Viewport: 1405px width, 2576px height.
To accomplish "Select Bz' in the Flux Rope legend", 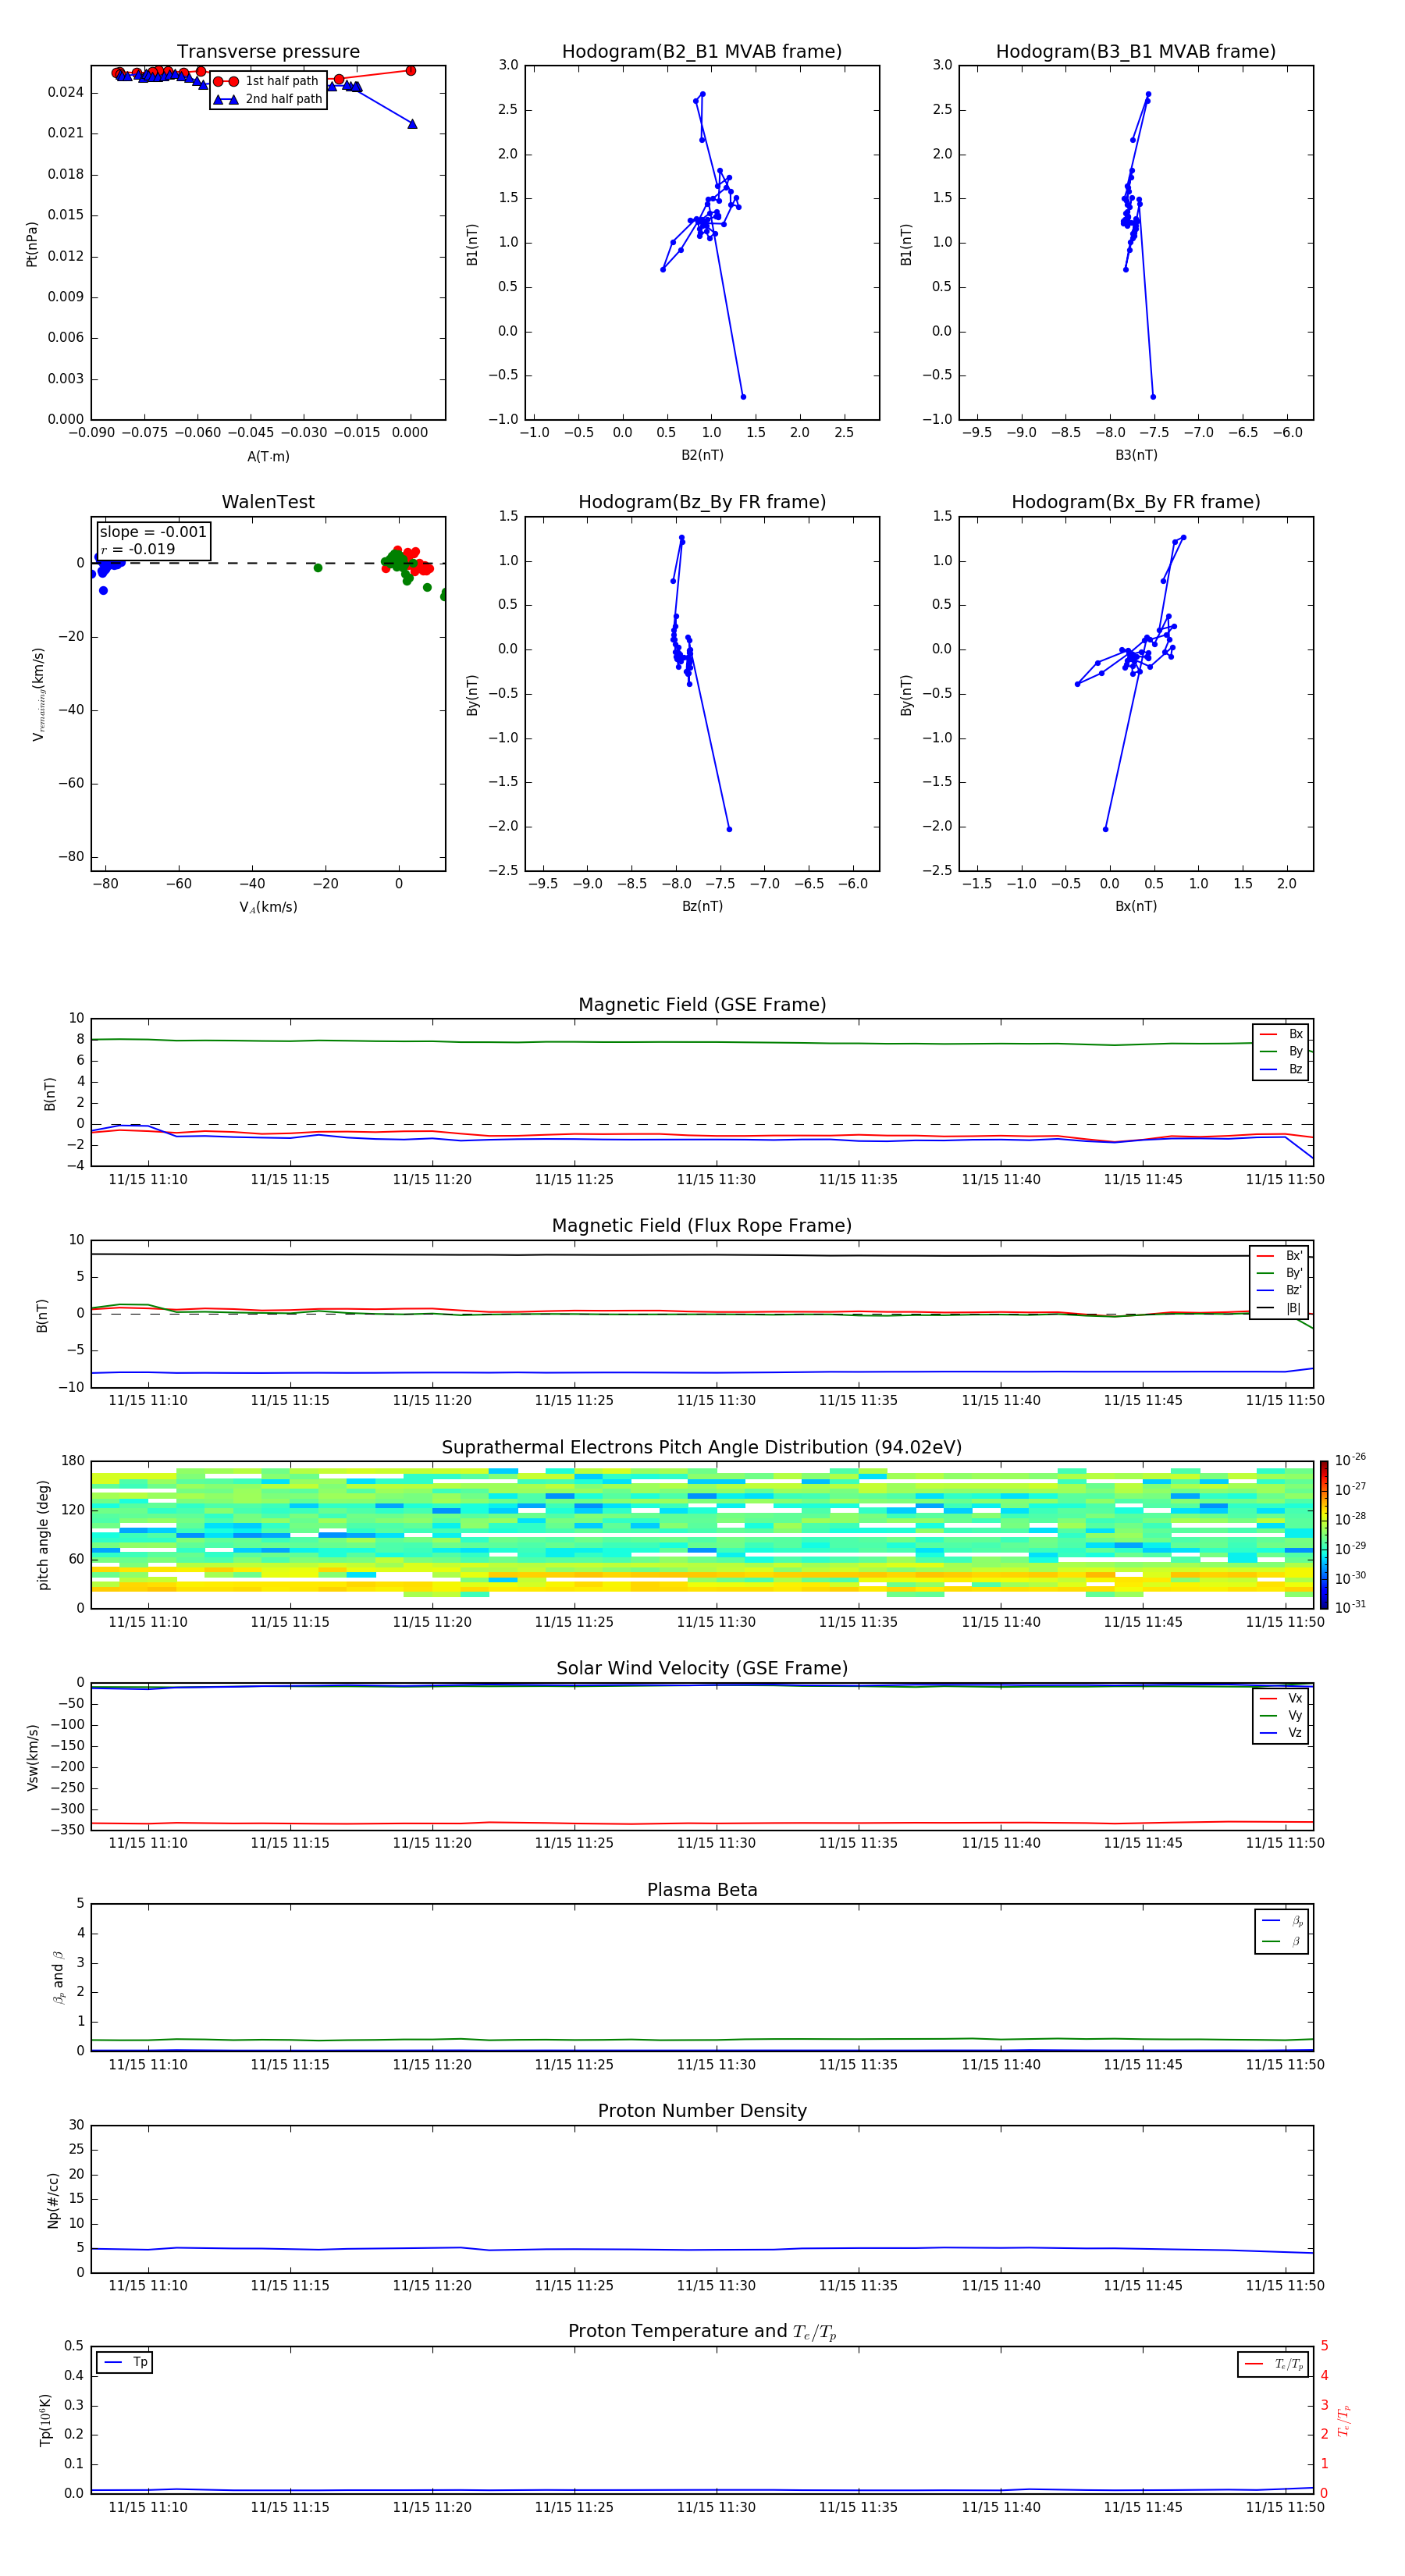I will tap(1279, 1290).
